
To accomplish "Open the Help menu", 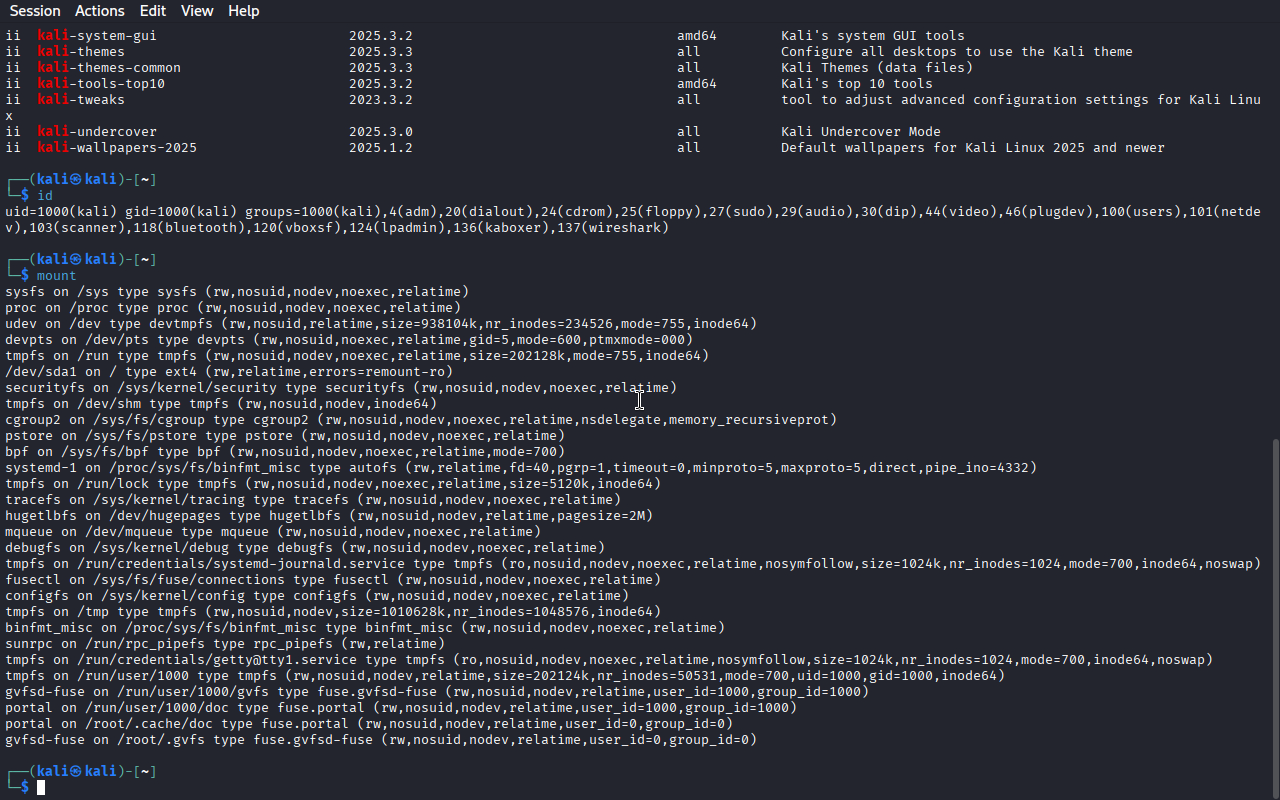I will tap(243, 11).
